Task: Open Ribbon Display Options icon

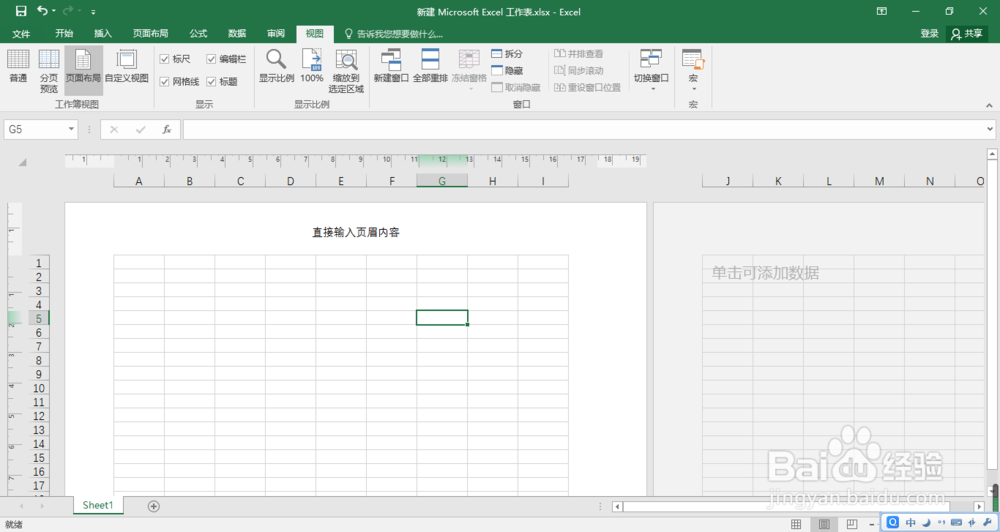Action: coord(882,11)
